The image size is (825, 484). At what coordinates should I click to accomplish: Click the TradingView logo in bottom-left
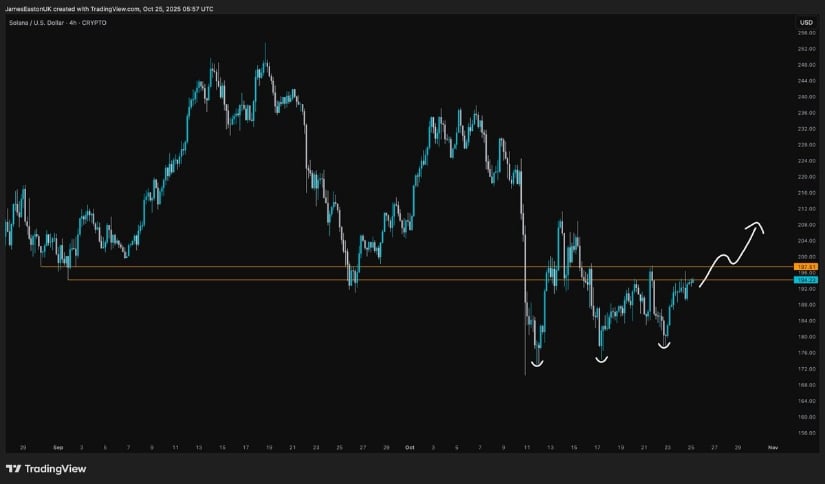click(46, 468)
